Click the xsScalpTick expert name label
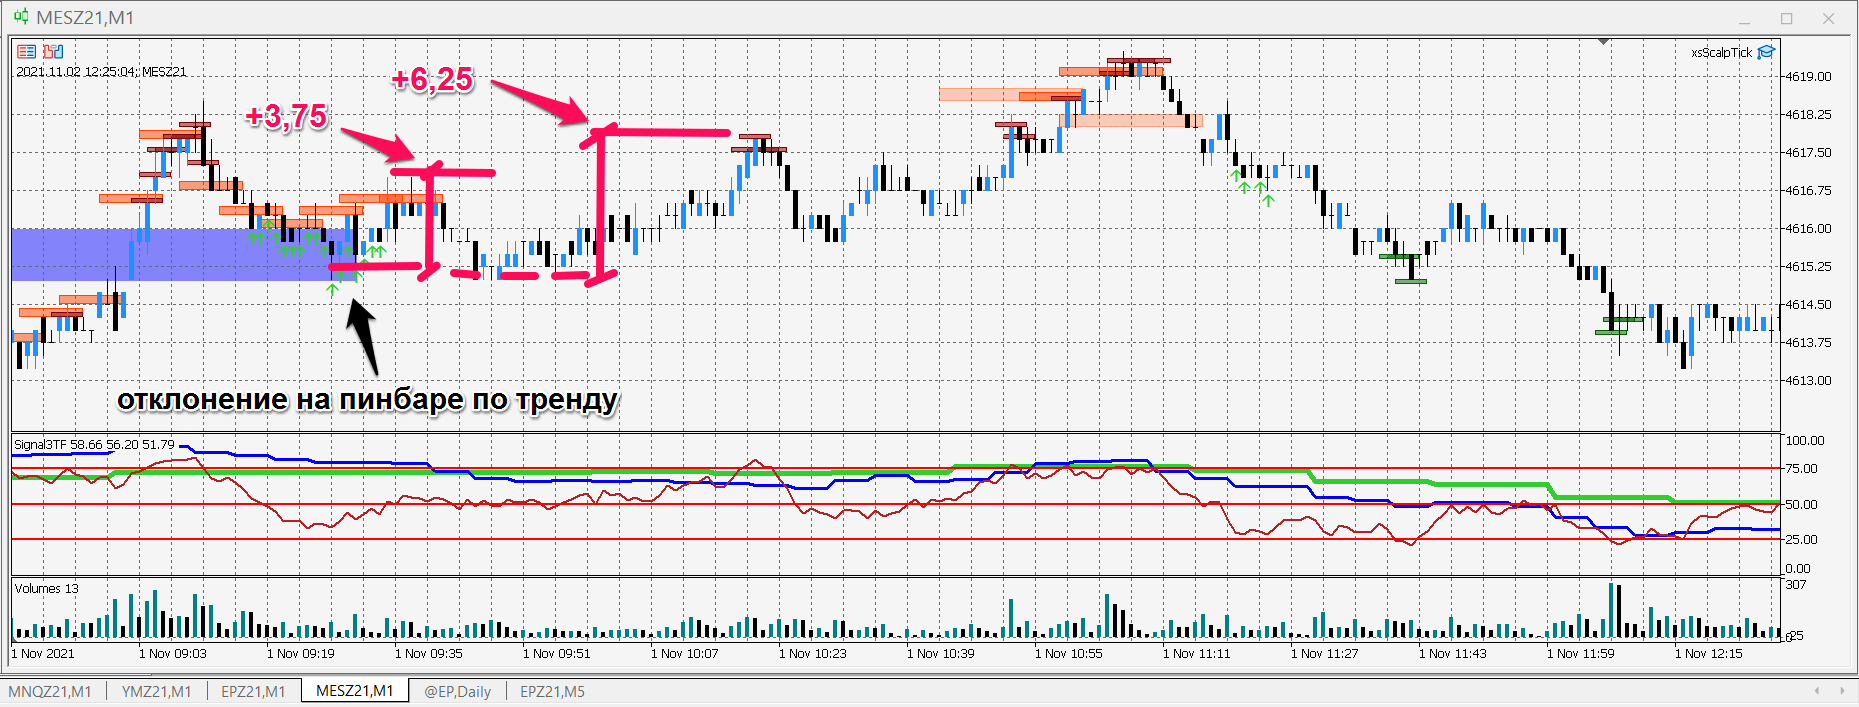 point(1721,52)
